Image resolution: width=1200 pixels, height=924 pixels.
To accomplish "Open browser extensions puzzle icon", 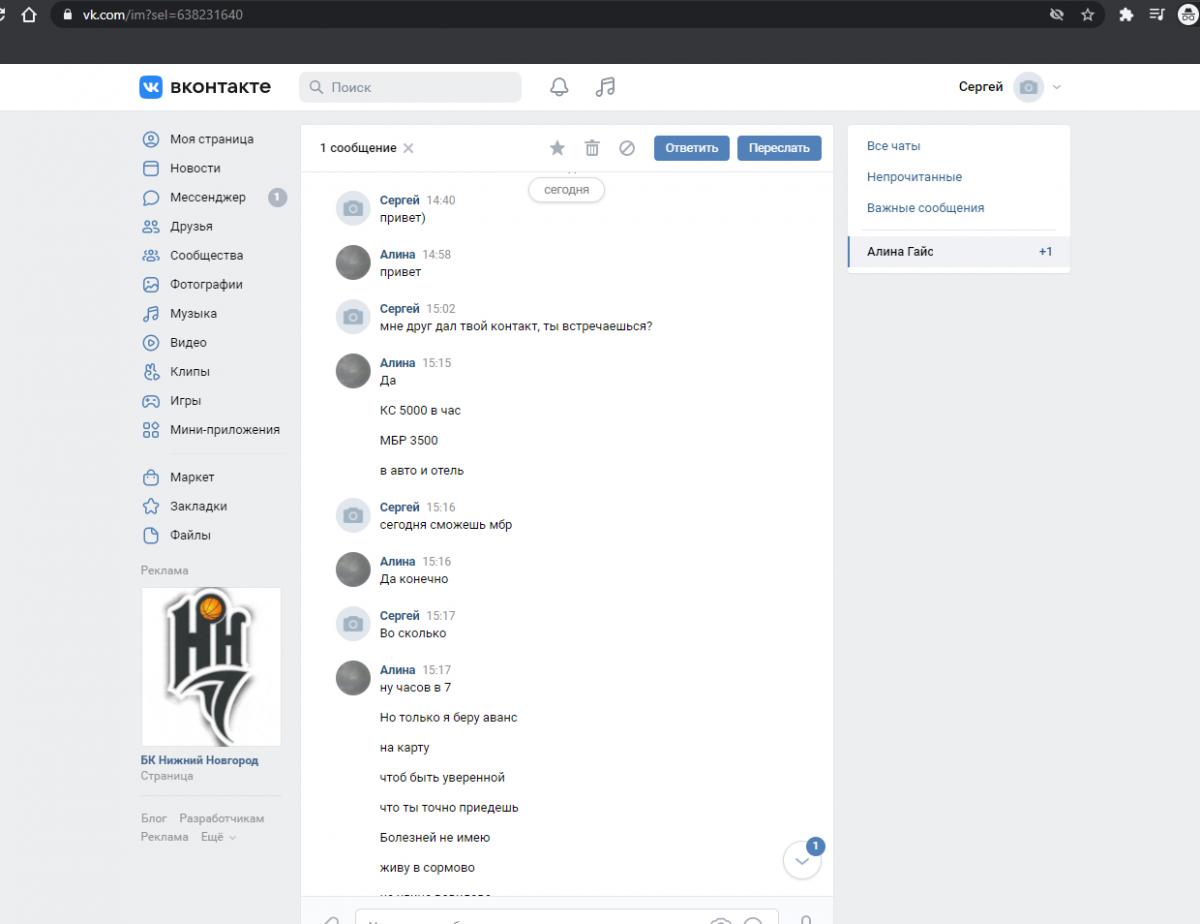I will 1126,15.
